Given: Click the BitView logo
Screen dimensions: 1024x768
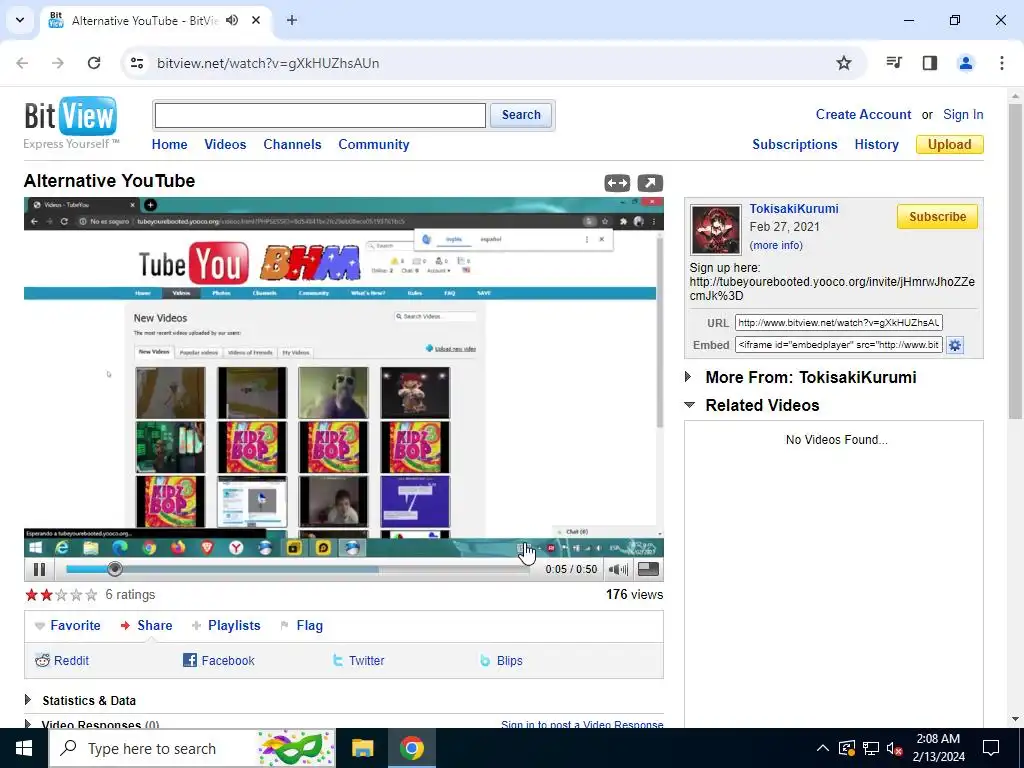Looking at the screenshot, I should point(71,122).
